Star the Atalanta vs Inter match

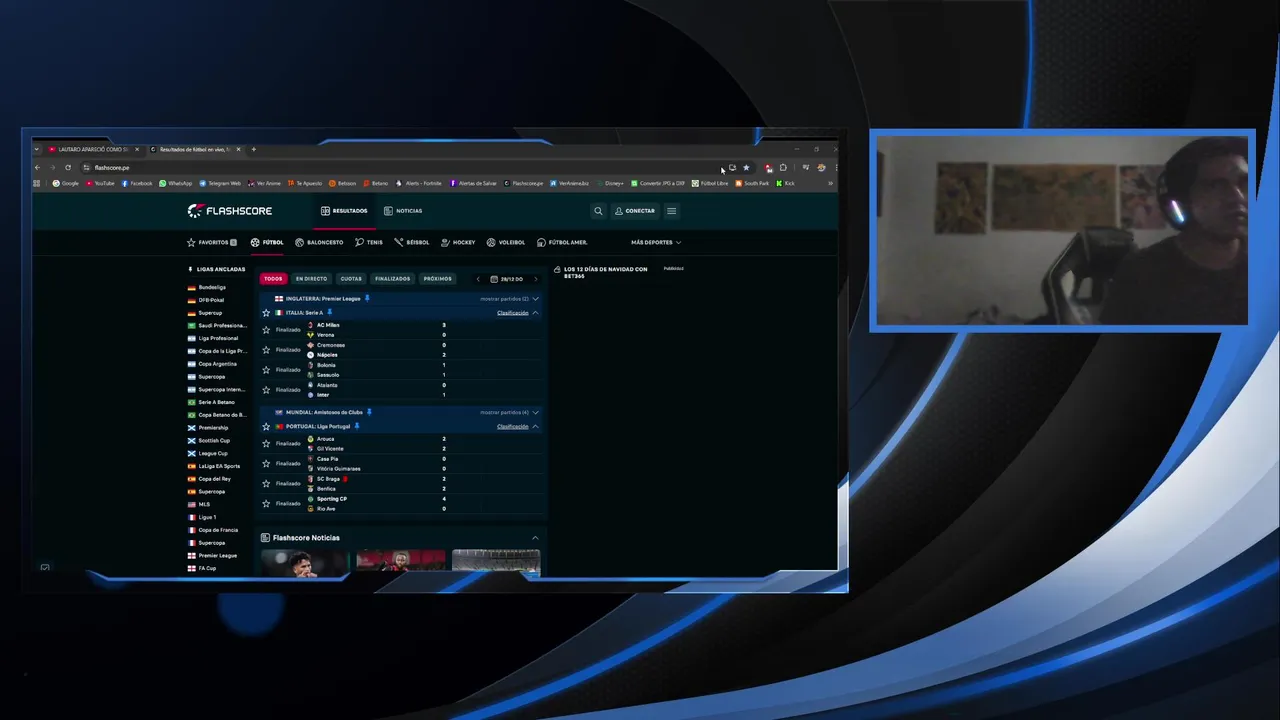click(266, 390)
